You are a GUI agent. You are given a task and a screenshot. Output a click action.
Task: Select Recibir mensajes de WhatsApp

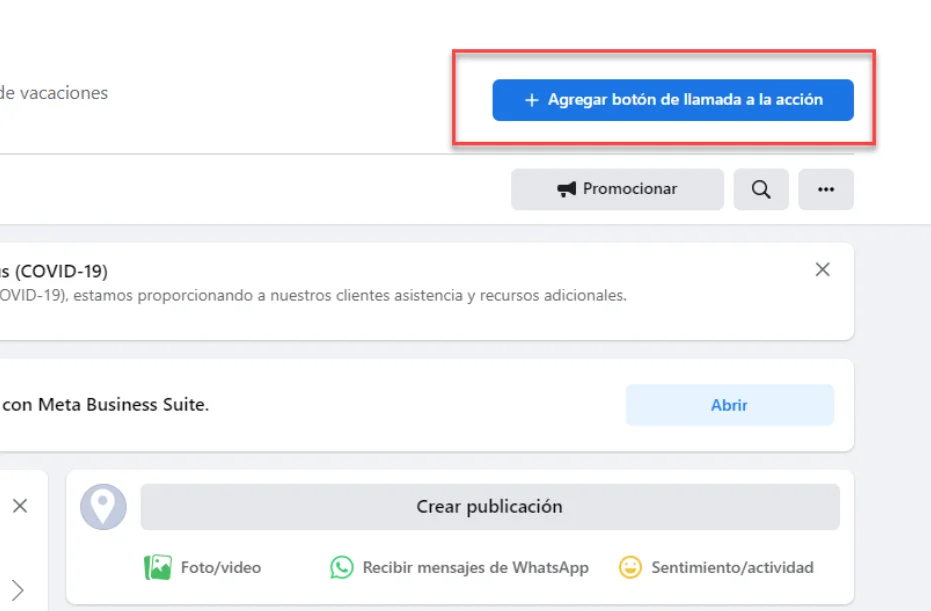460,568
